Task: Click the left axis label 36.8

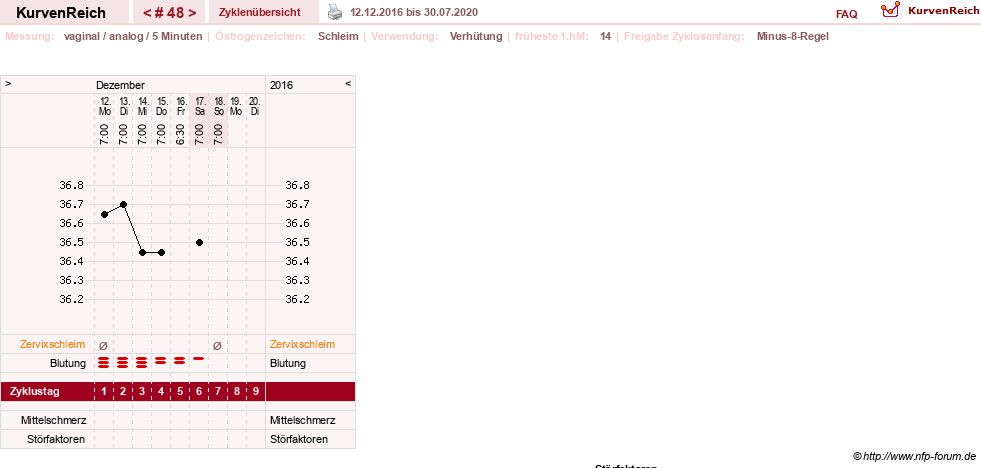Action: [x=71, y=185]
